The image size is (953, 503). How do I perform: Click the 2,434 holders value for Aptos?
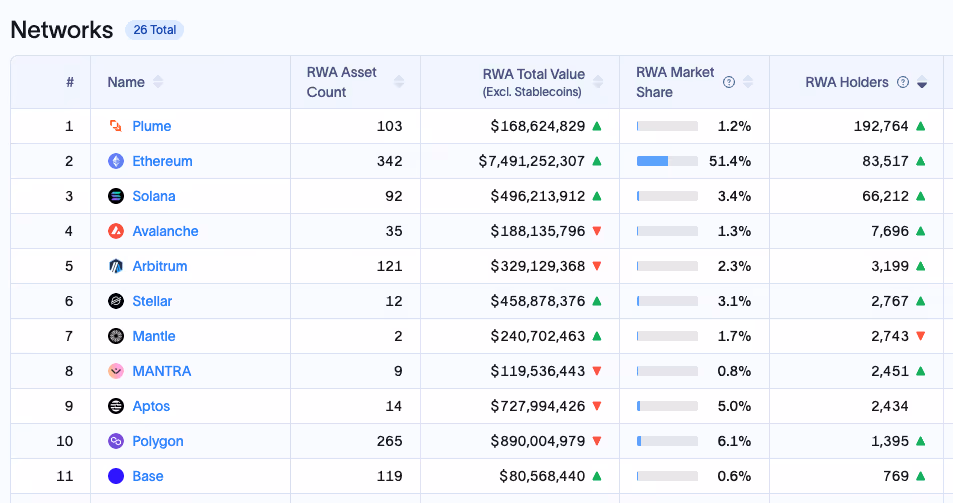[890, 406]
